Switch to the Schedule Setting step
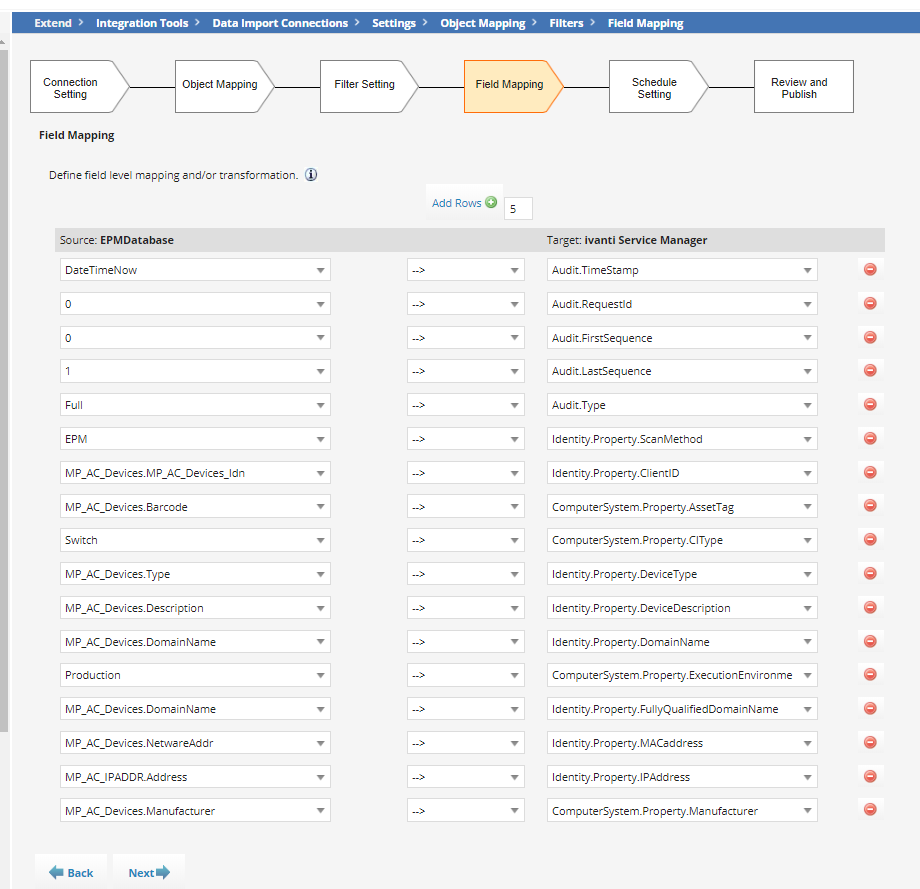The image size is (920, 889). point(654,88)
